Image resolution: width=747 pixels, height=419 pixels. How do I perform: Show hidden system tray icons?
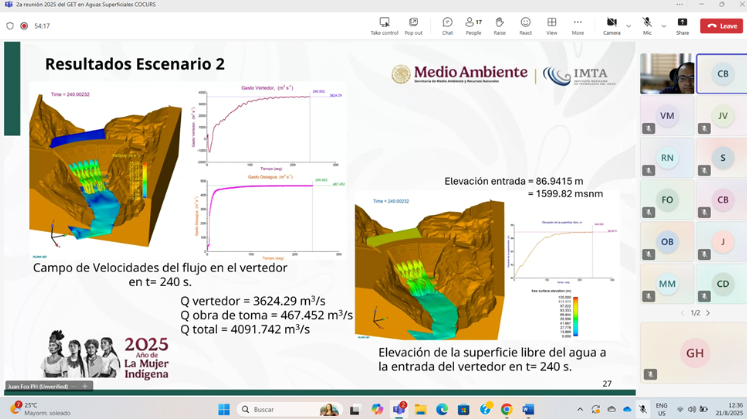(580, 409)
